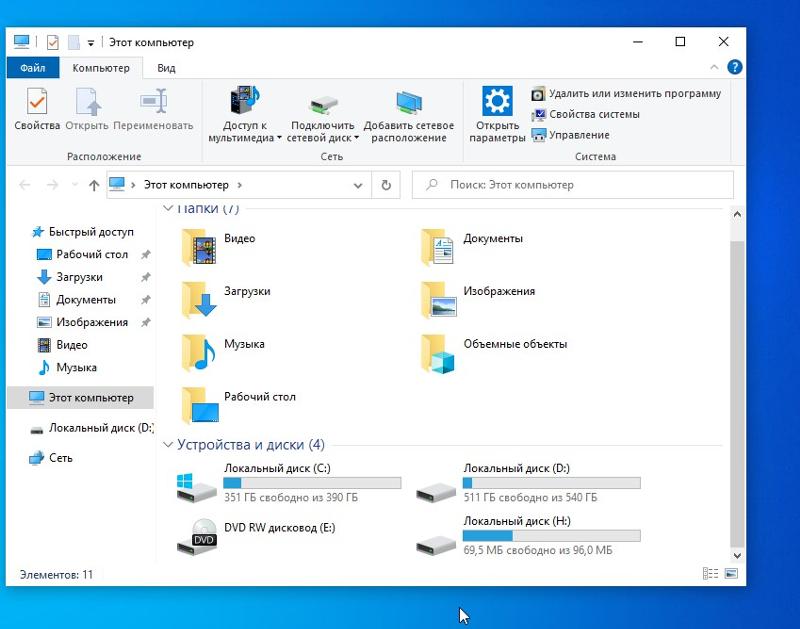800x629 pixels.
Task: Click the H: drive usage bar
Action: (552, 536)
